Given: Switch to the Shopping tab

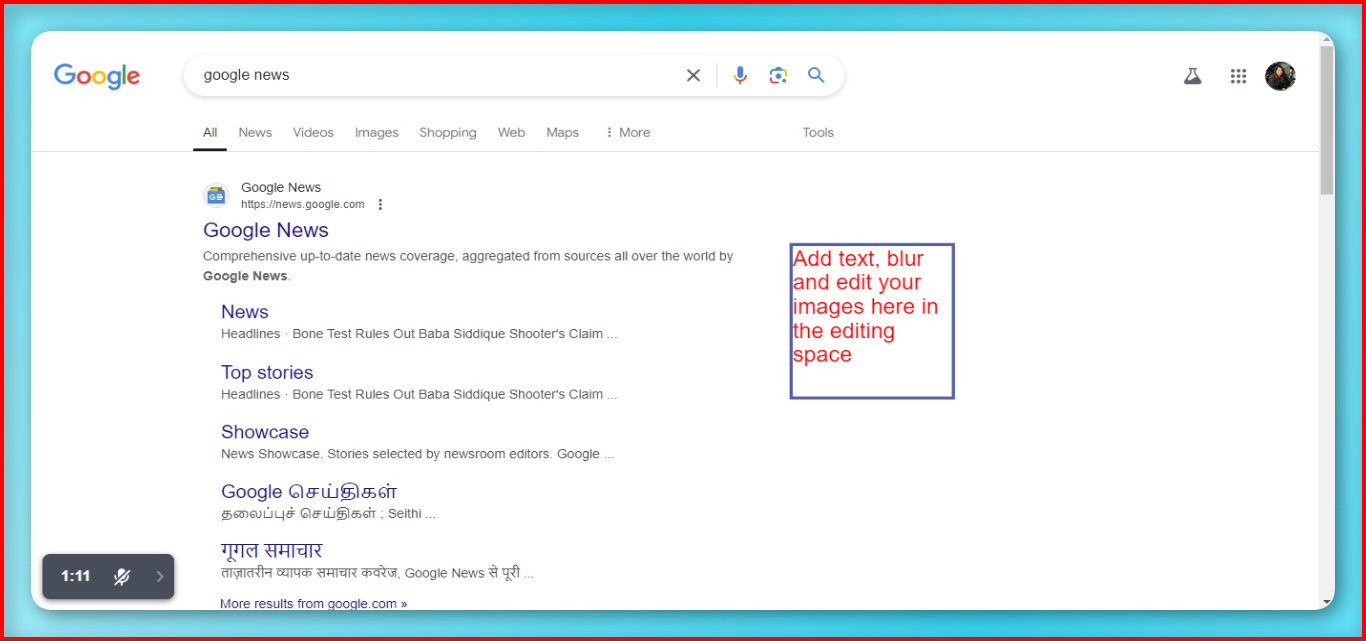Looking at the screenshot, I should (448, 132).
